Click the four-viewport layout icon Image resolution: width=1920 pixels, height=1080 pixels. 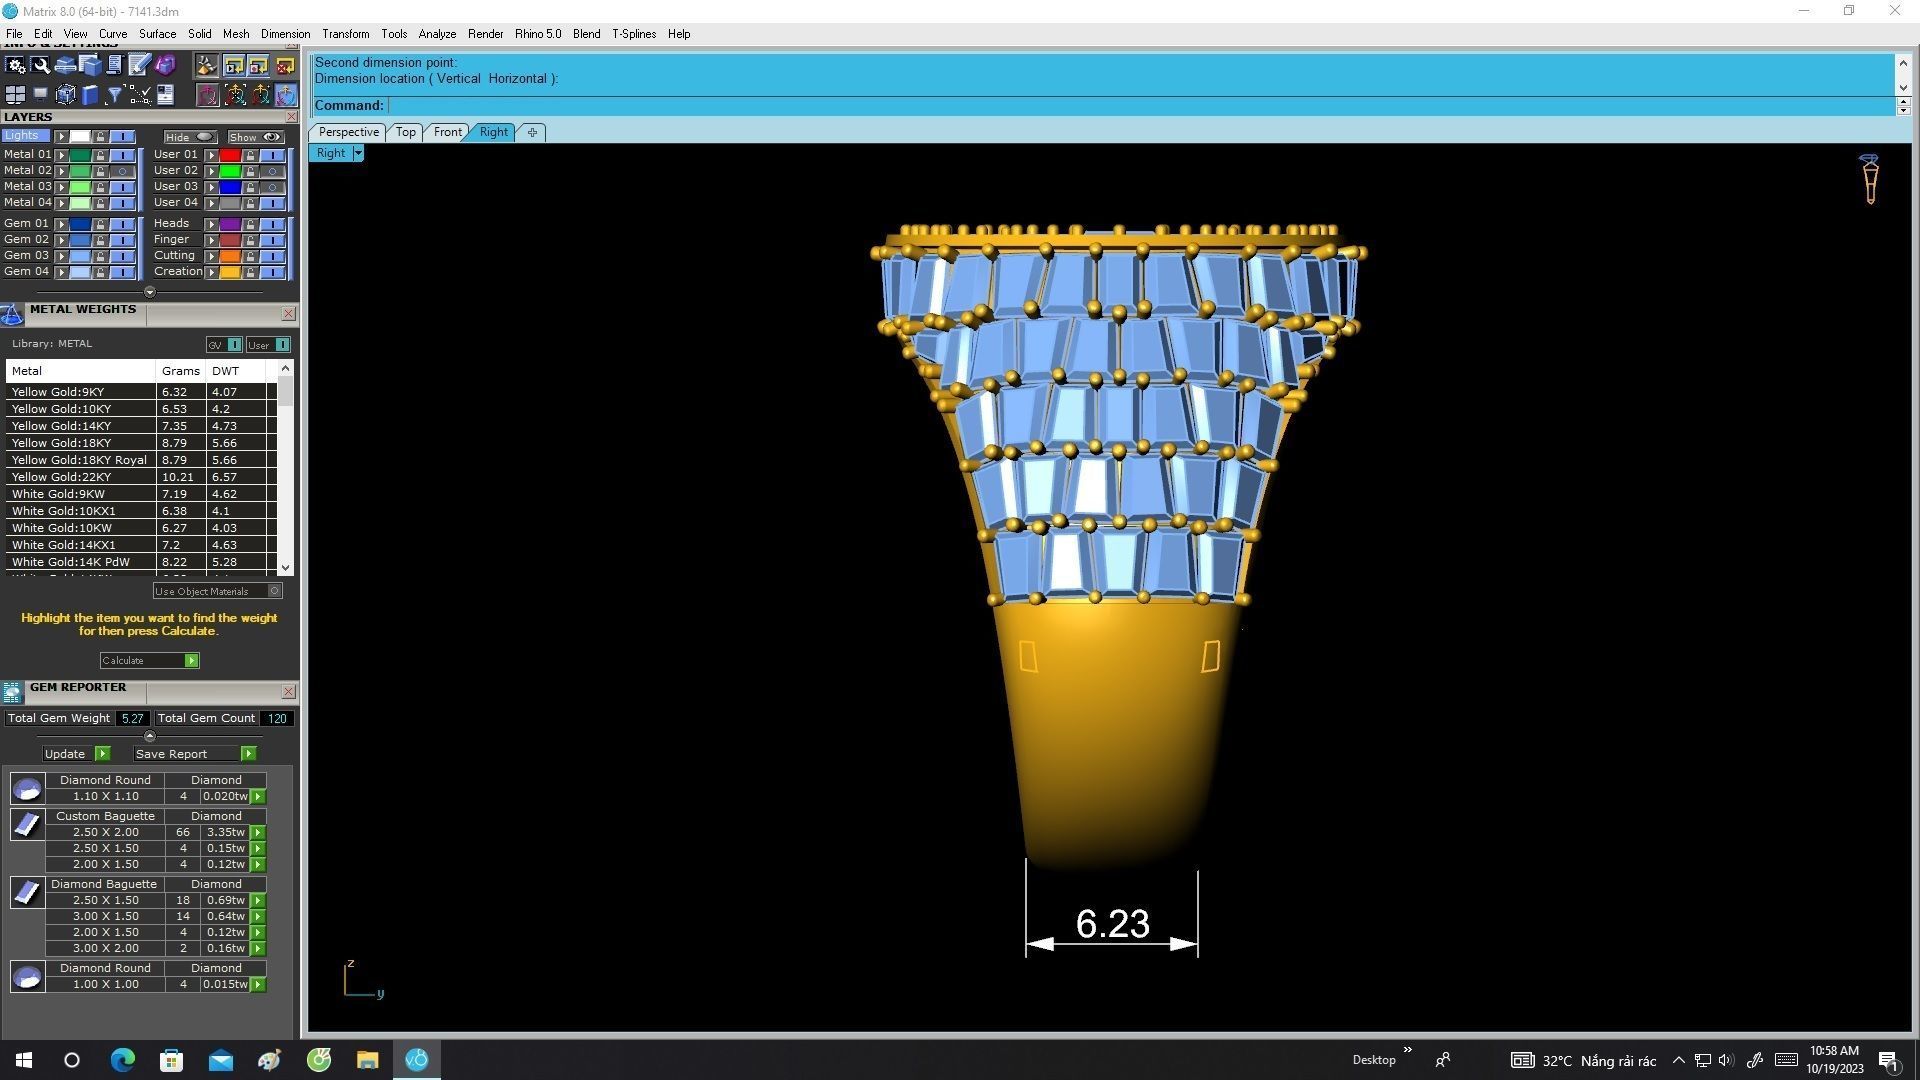tap(15, 95)
